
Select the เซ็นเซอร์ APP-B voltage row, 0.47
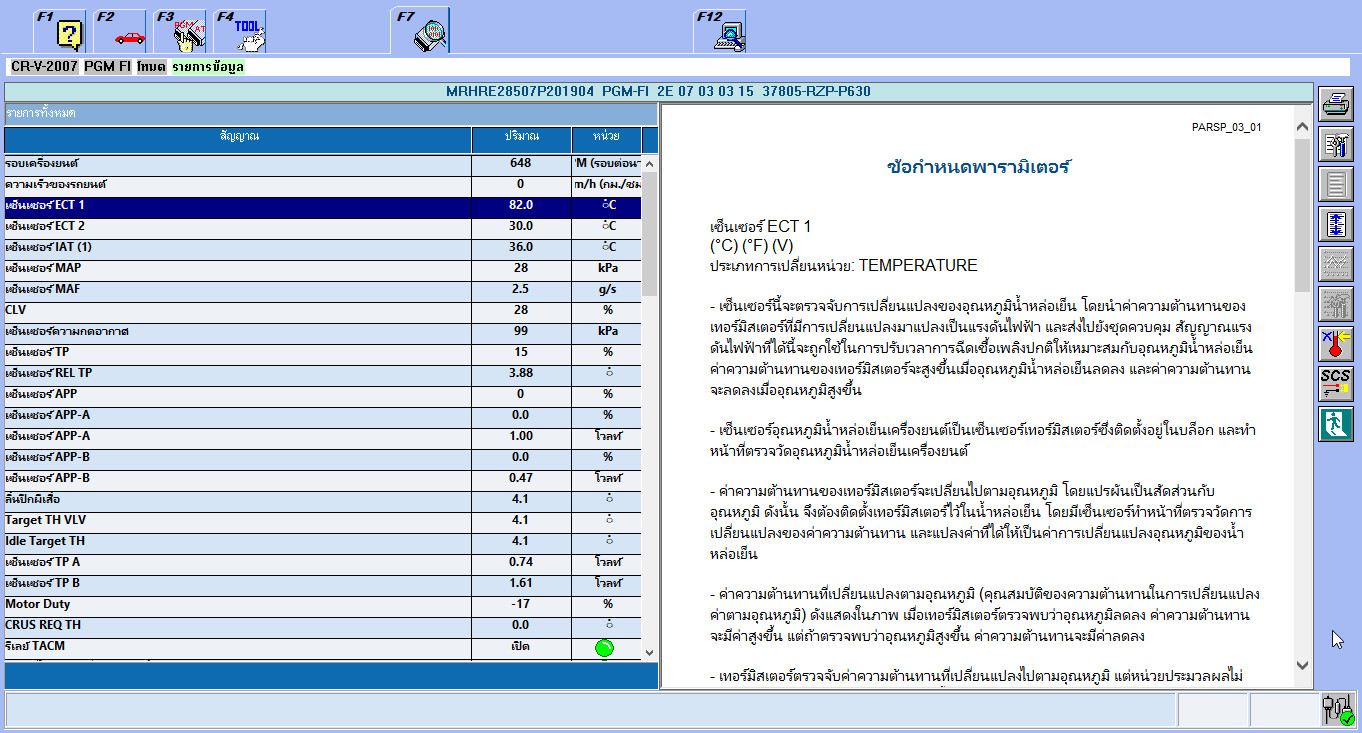click(322, 479)
